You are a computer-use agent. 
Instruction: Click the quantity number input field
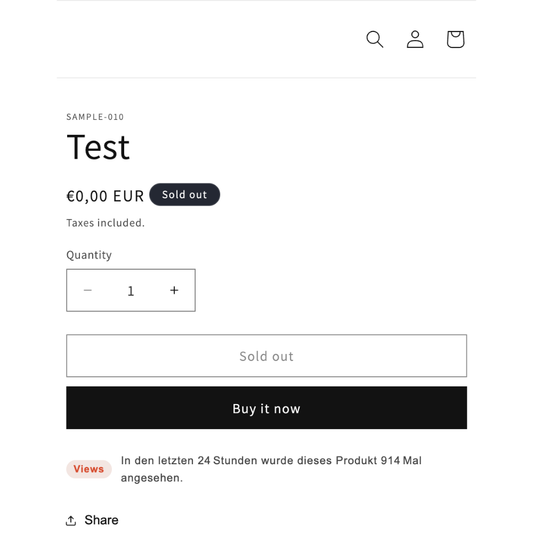click(131, 291)
